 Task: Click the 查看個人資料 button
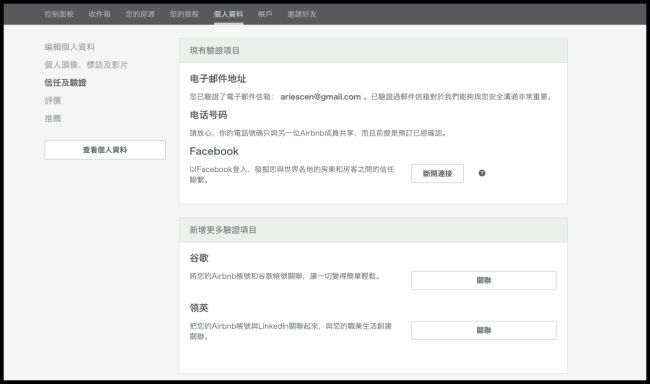click(105, 150)
